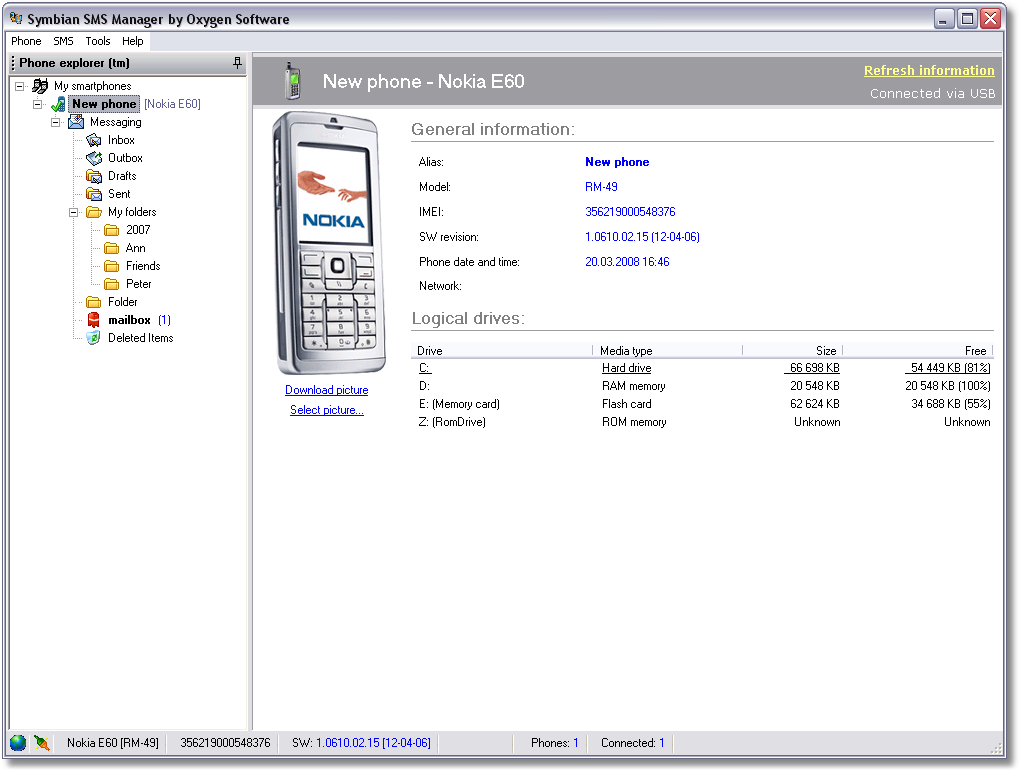Click the E: (Memory card) drive row

pyautogui.click(x=702, y=404)
